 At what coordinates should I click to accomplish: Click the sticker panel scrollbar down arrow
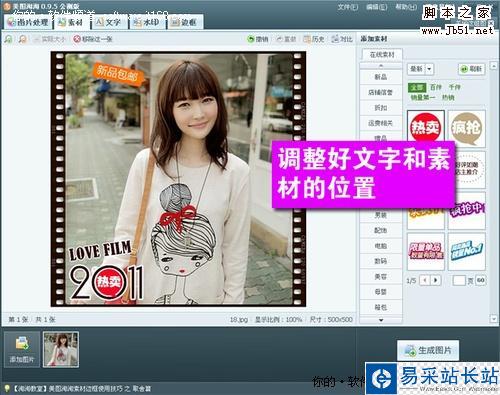click(x=494, y=319)
